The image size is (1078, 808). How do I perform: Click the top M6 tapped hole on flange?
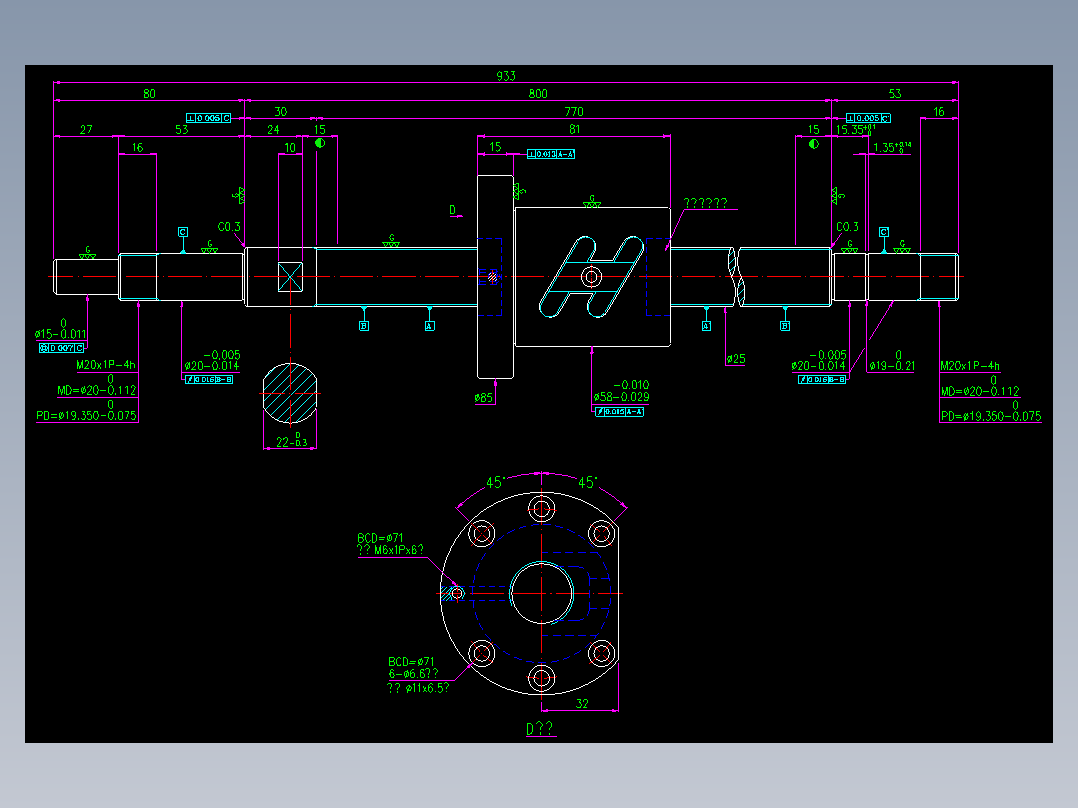click(x=541, y=508)
